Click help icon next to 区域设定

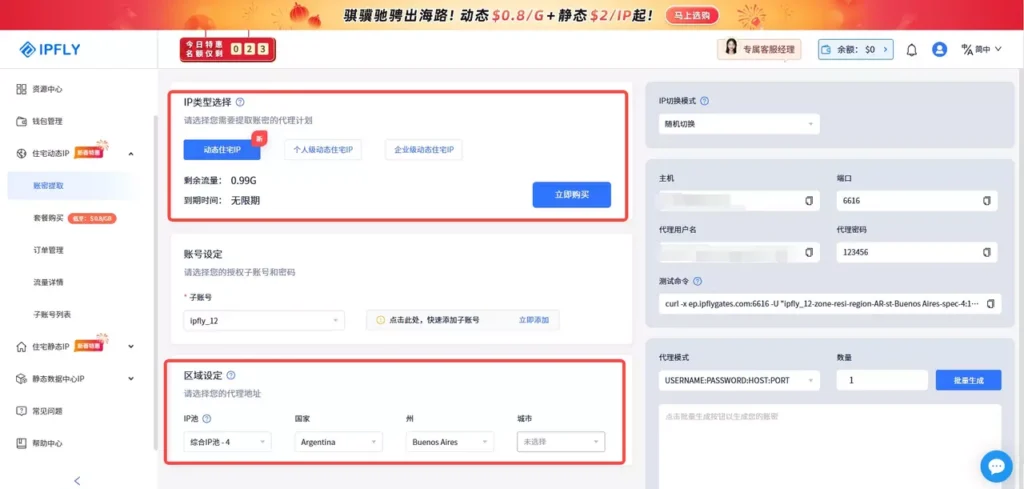(231, 375)
